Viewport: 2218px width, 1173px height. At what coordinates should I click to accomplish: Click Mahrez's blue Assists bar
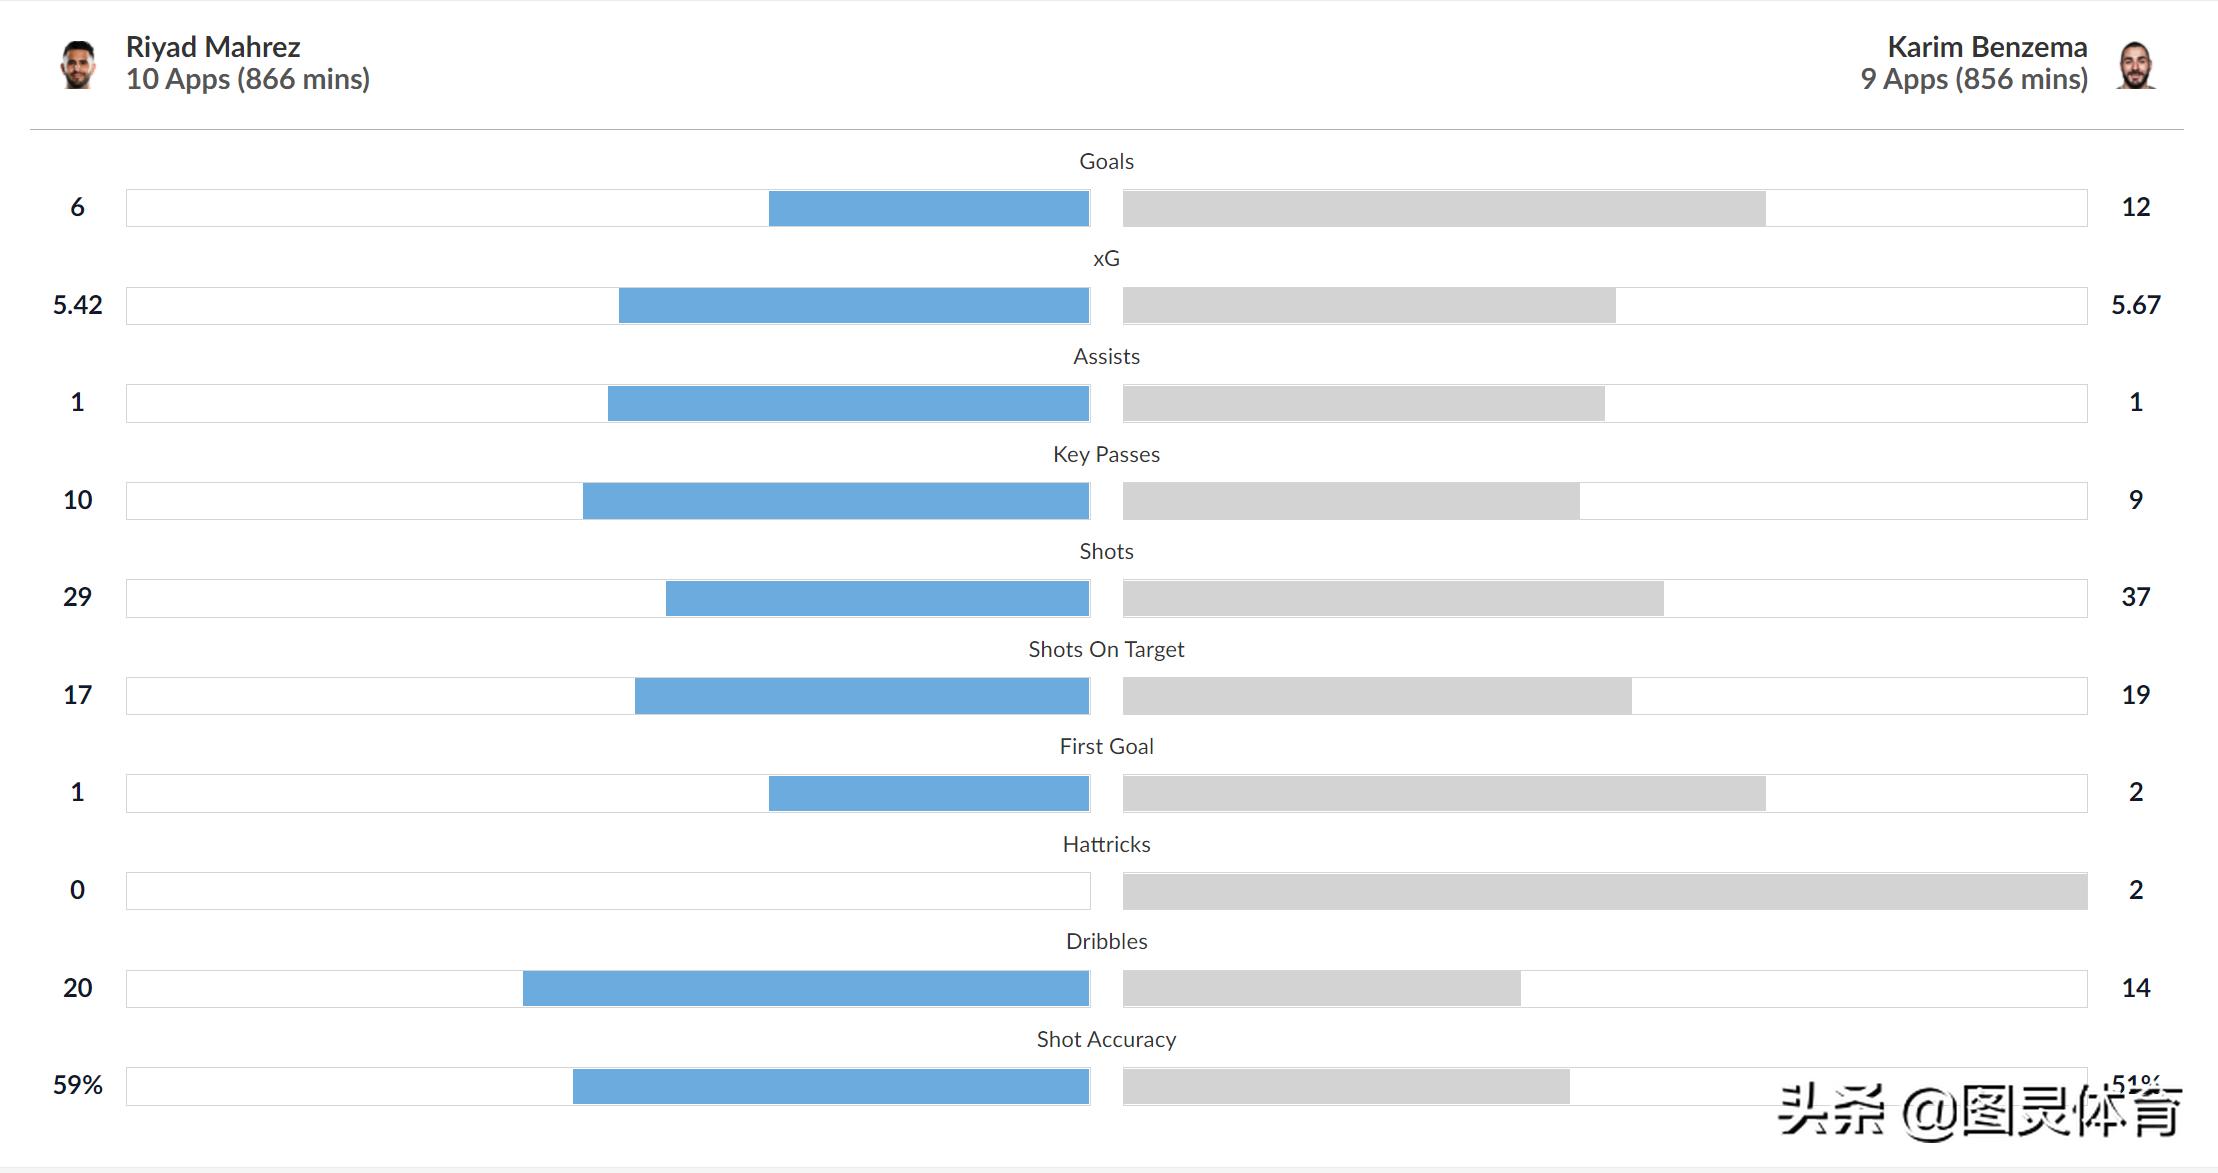point(848,403)
